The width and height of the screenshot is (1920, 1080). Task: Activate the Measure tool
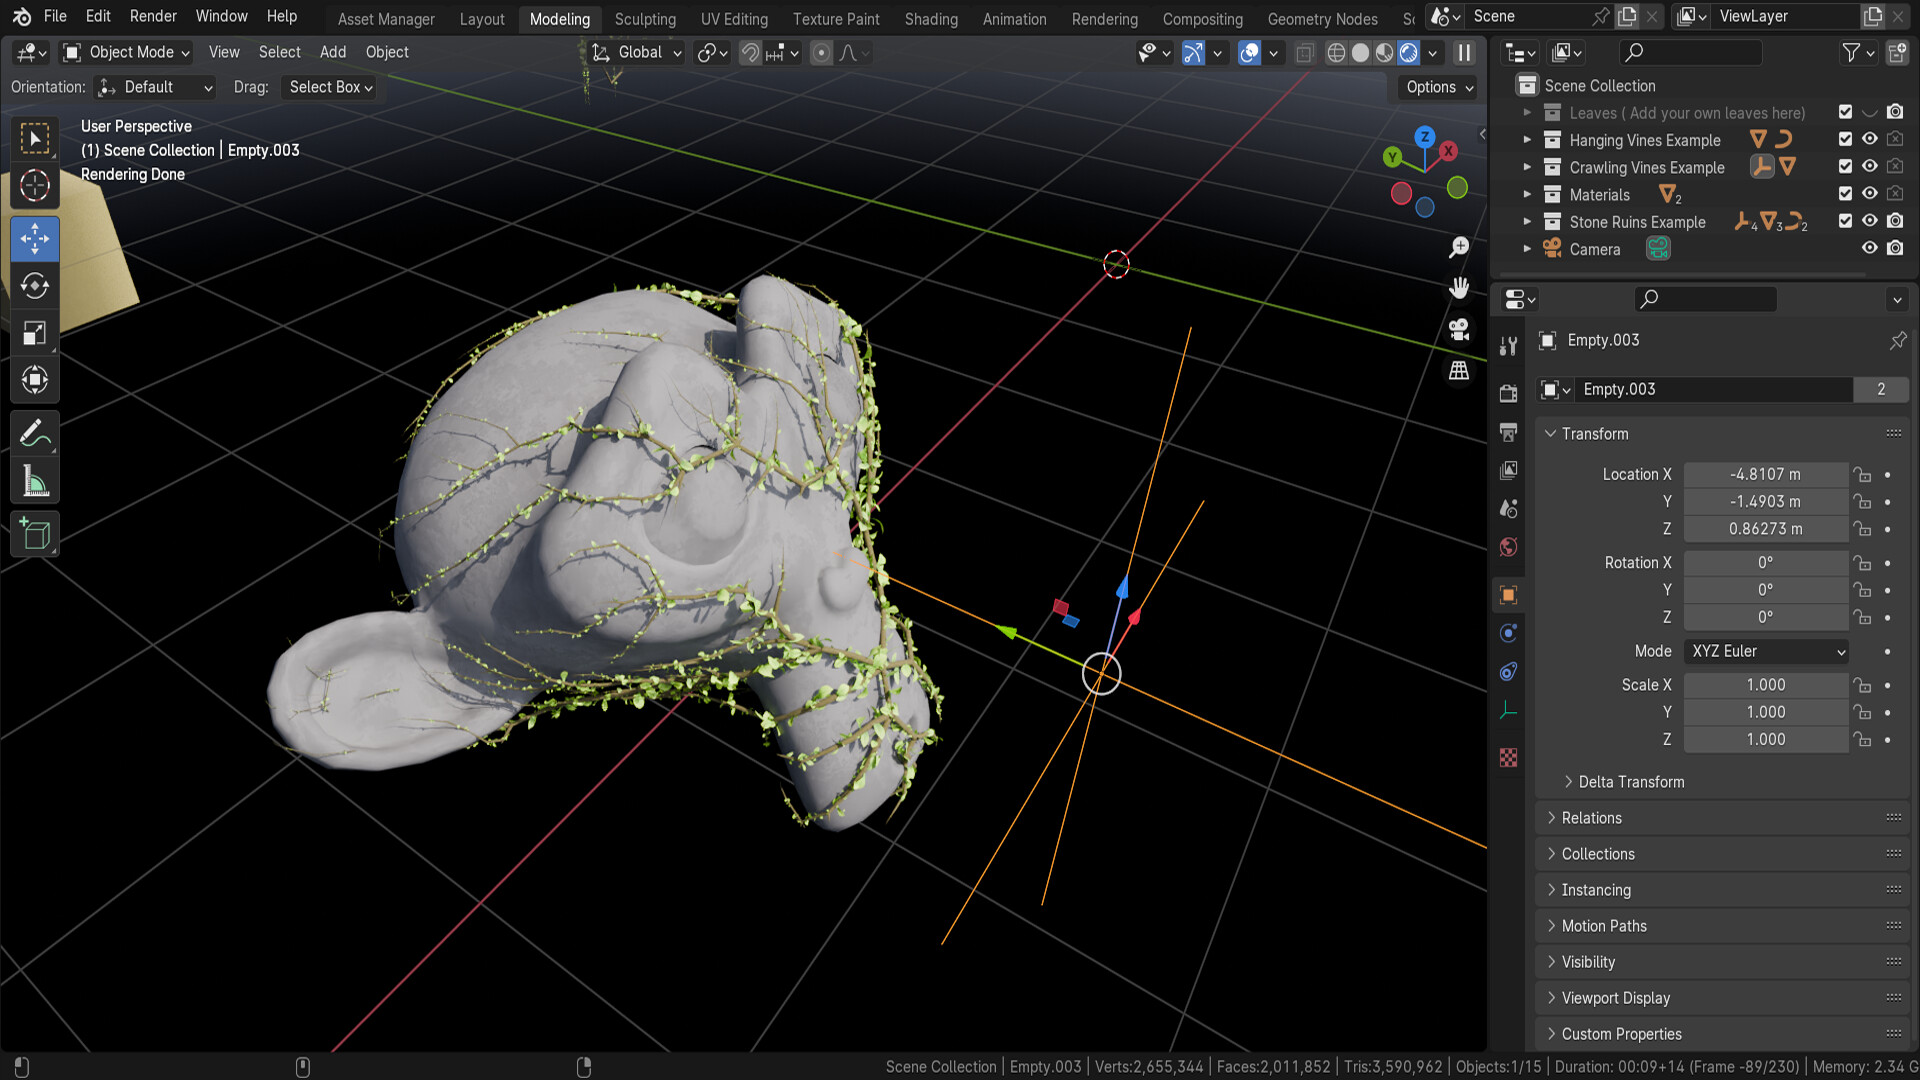(35, 480)
